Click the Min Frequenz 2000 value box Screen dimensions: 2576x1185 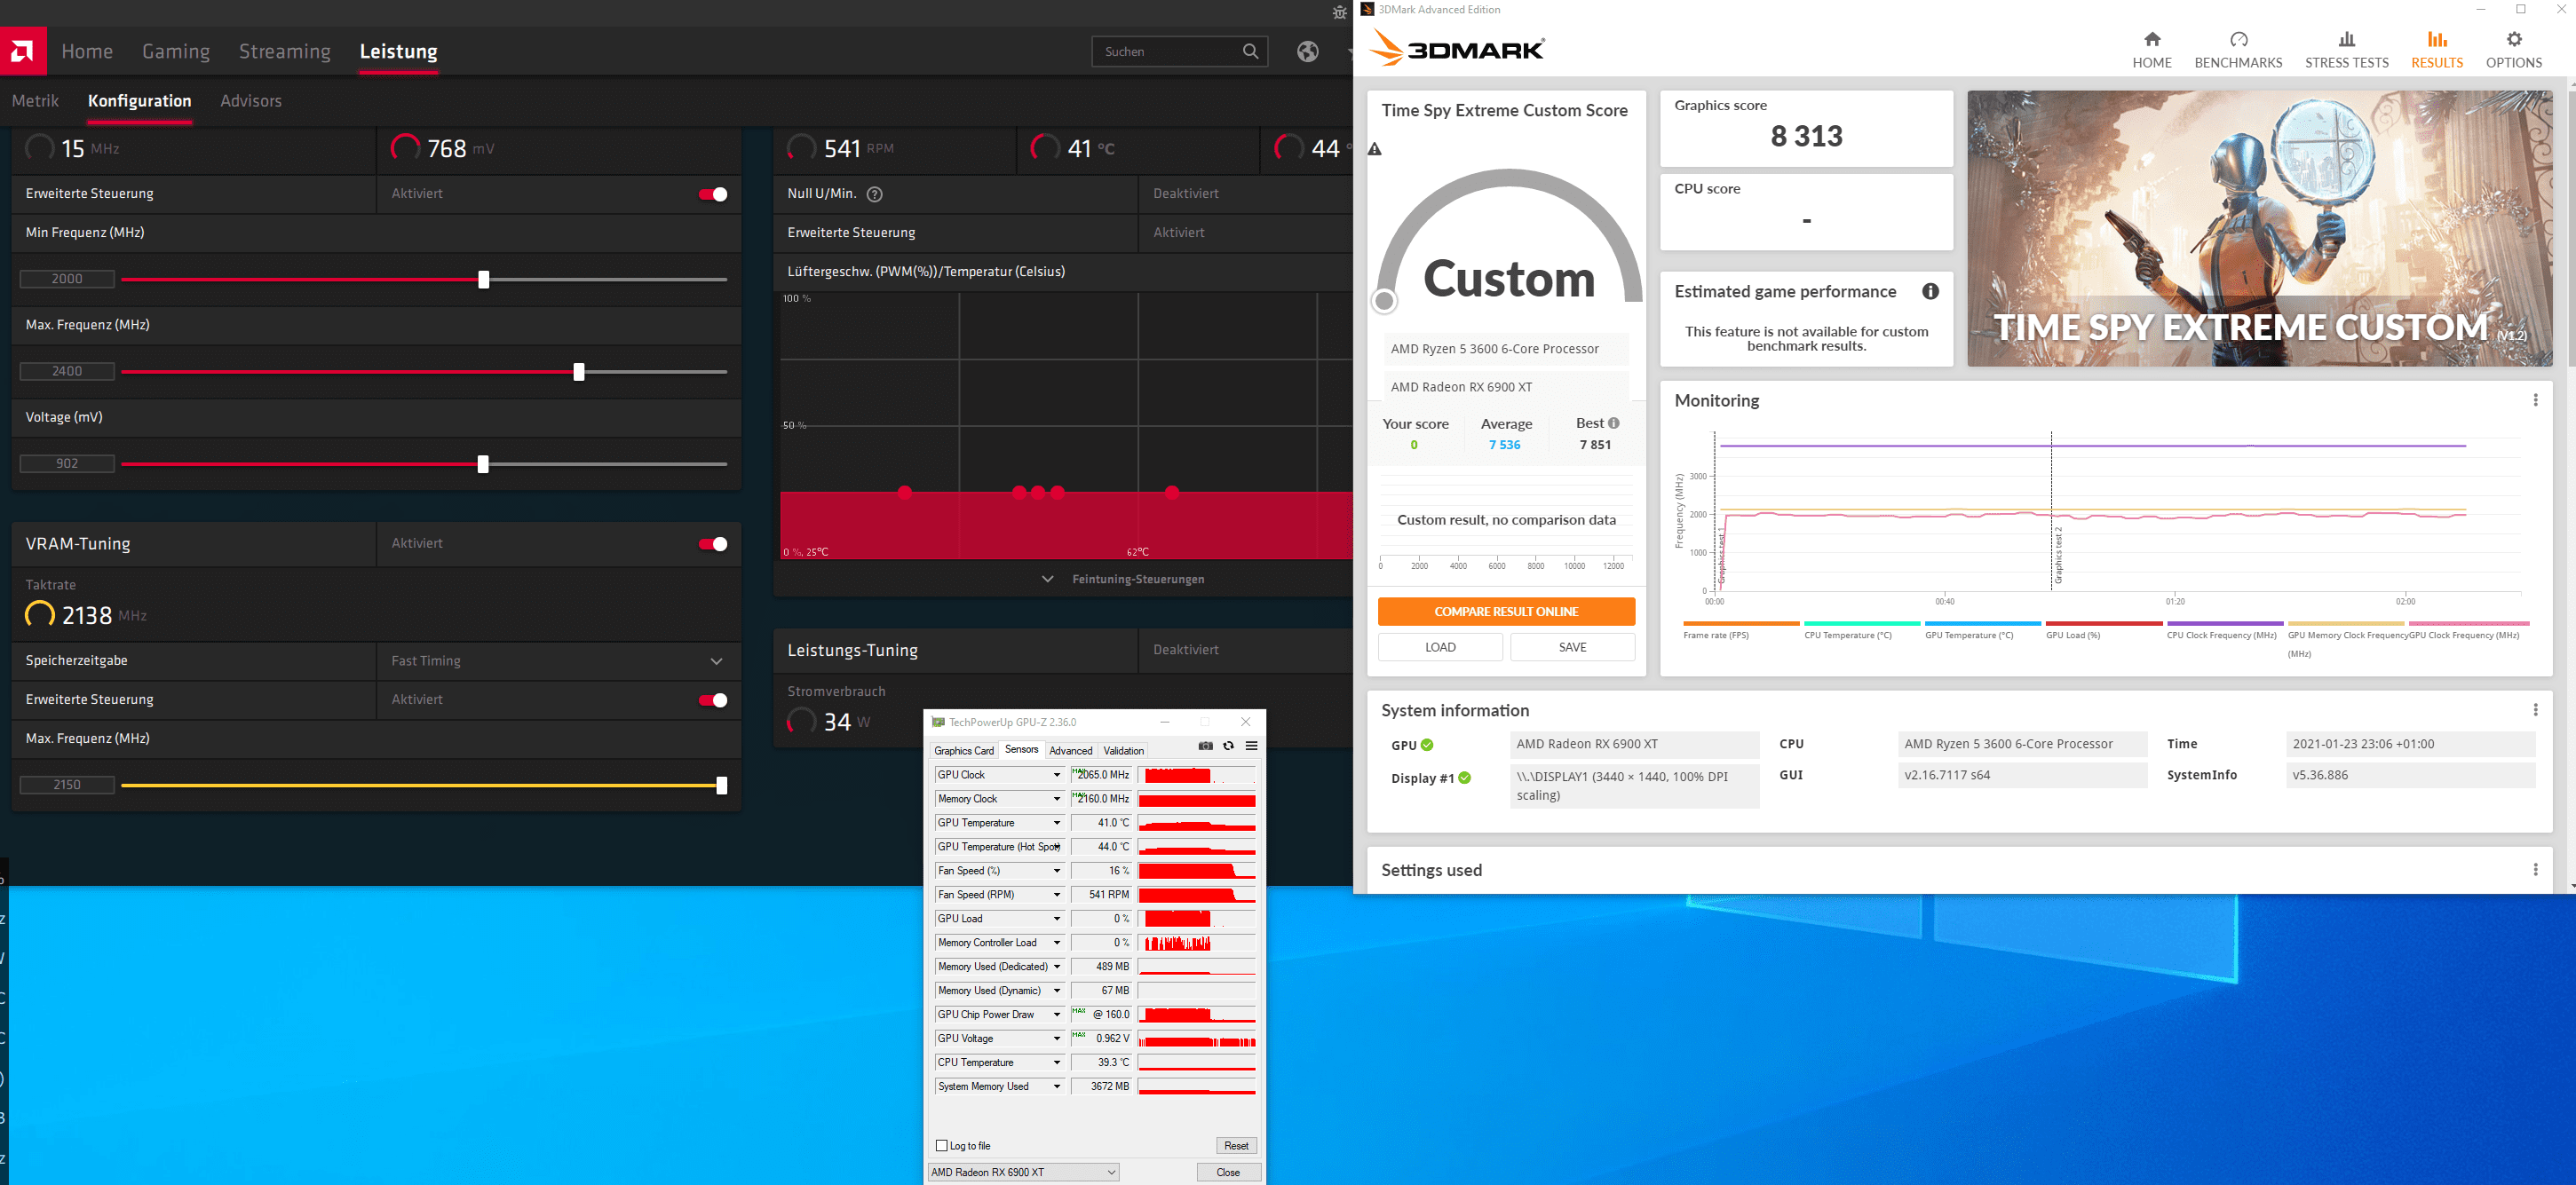coord(67,279)
